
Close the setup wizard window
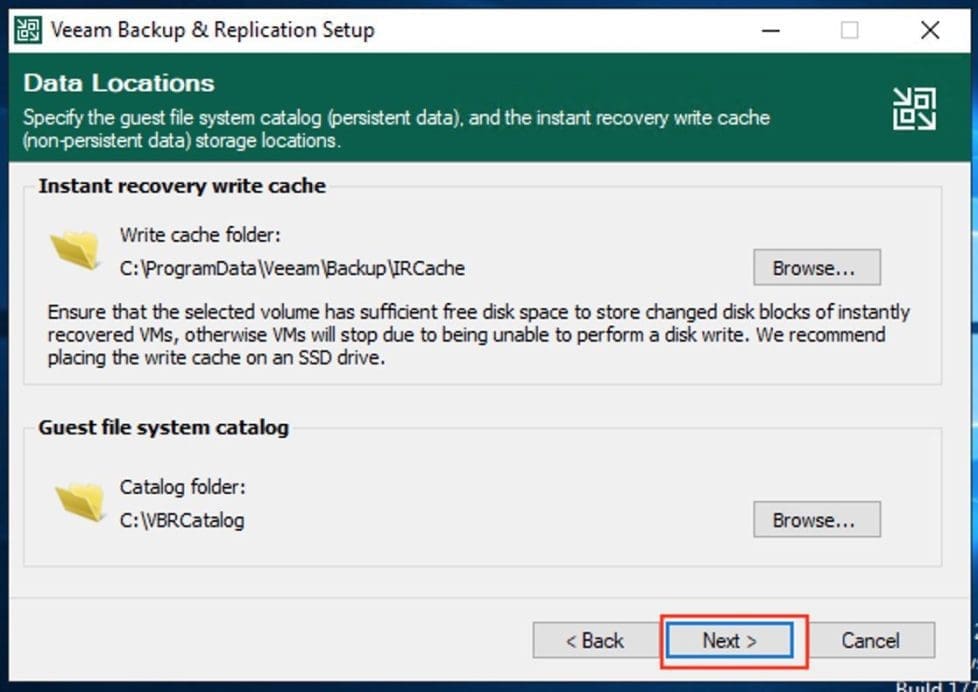coord(930,30)
